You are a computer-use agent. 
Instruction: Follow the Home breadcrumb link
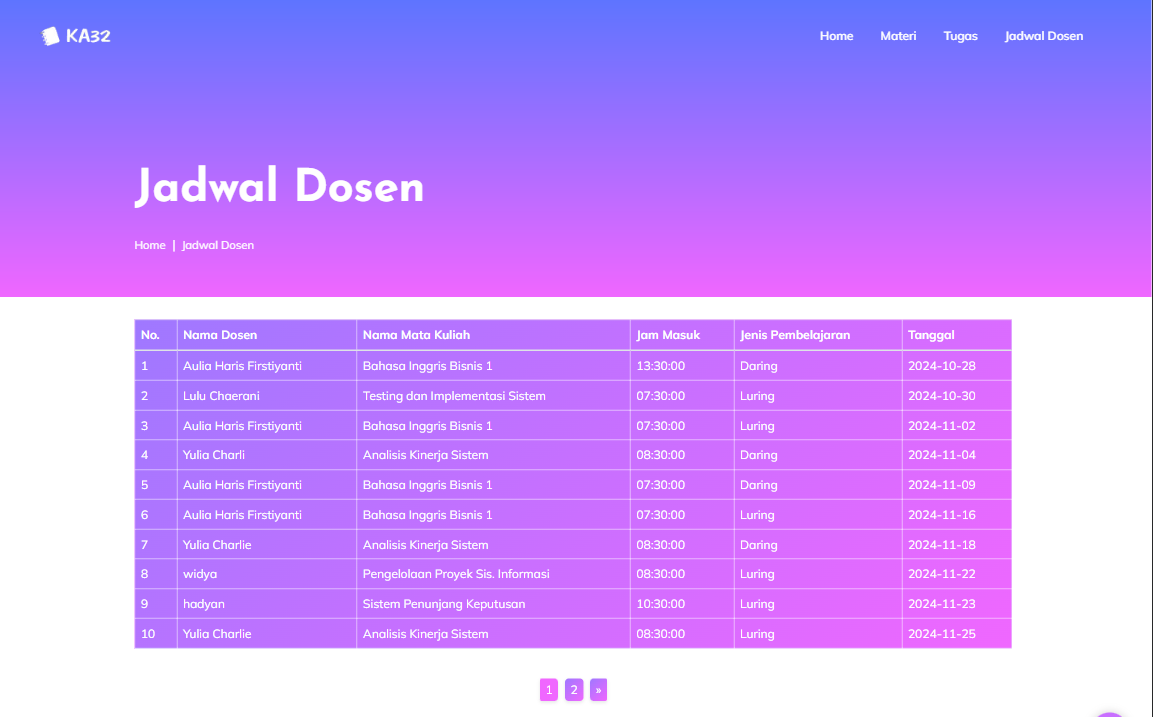click(150, 245)
